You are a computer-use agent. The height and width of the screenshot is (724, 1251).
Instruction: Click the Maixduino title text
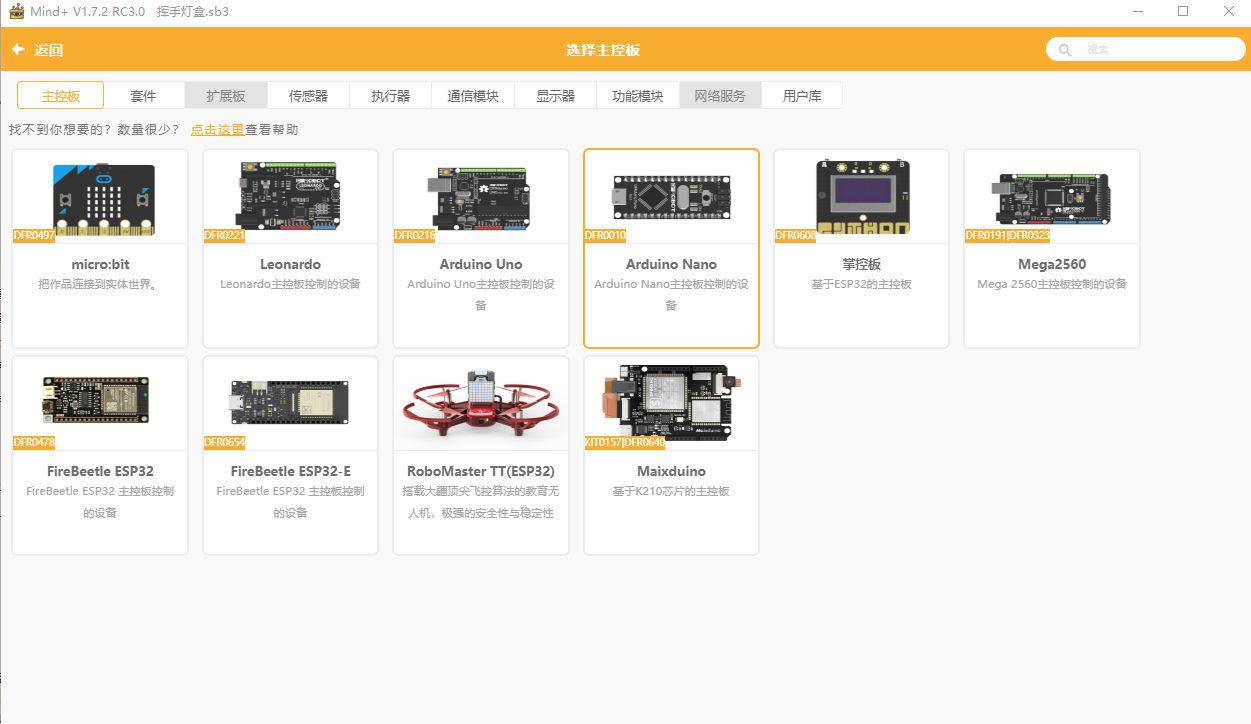671,471
